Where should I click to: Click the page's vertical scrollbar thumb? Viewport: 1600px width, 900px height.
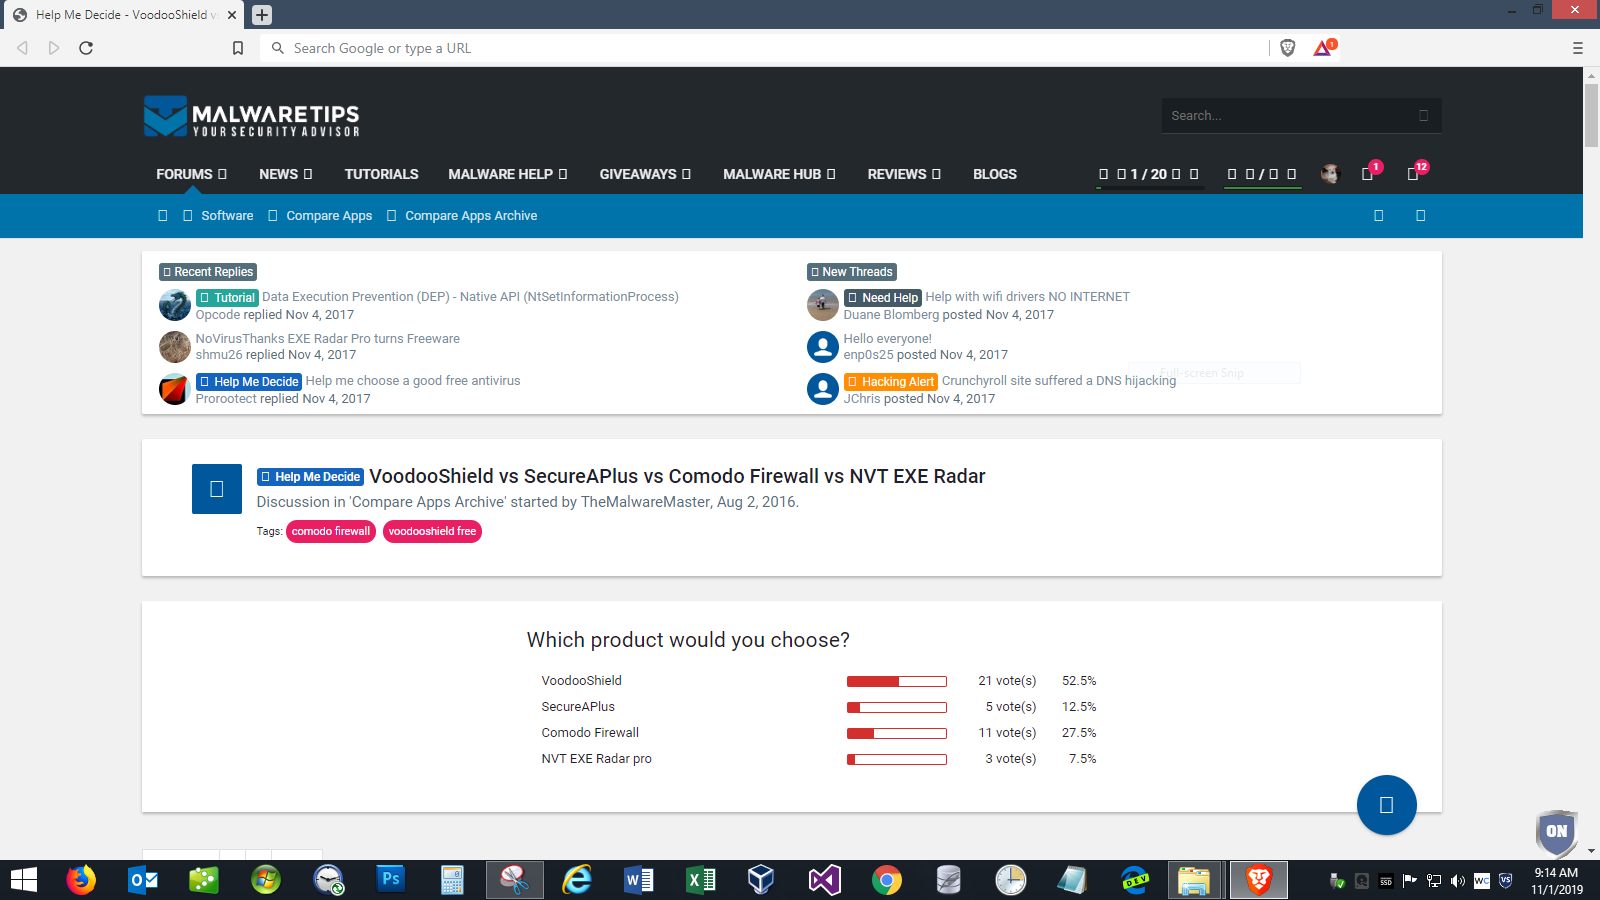(x=1592, y=115)
